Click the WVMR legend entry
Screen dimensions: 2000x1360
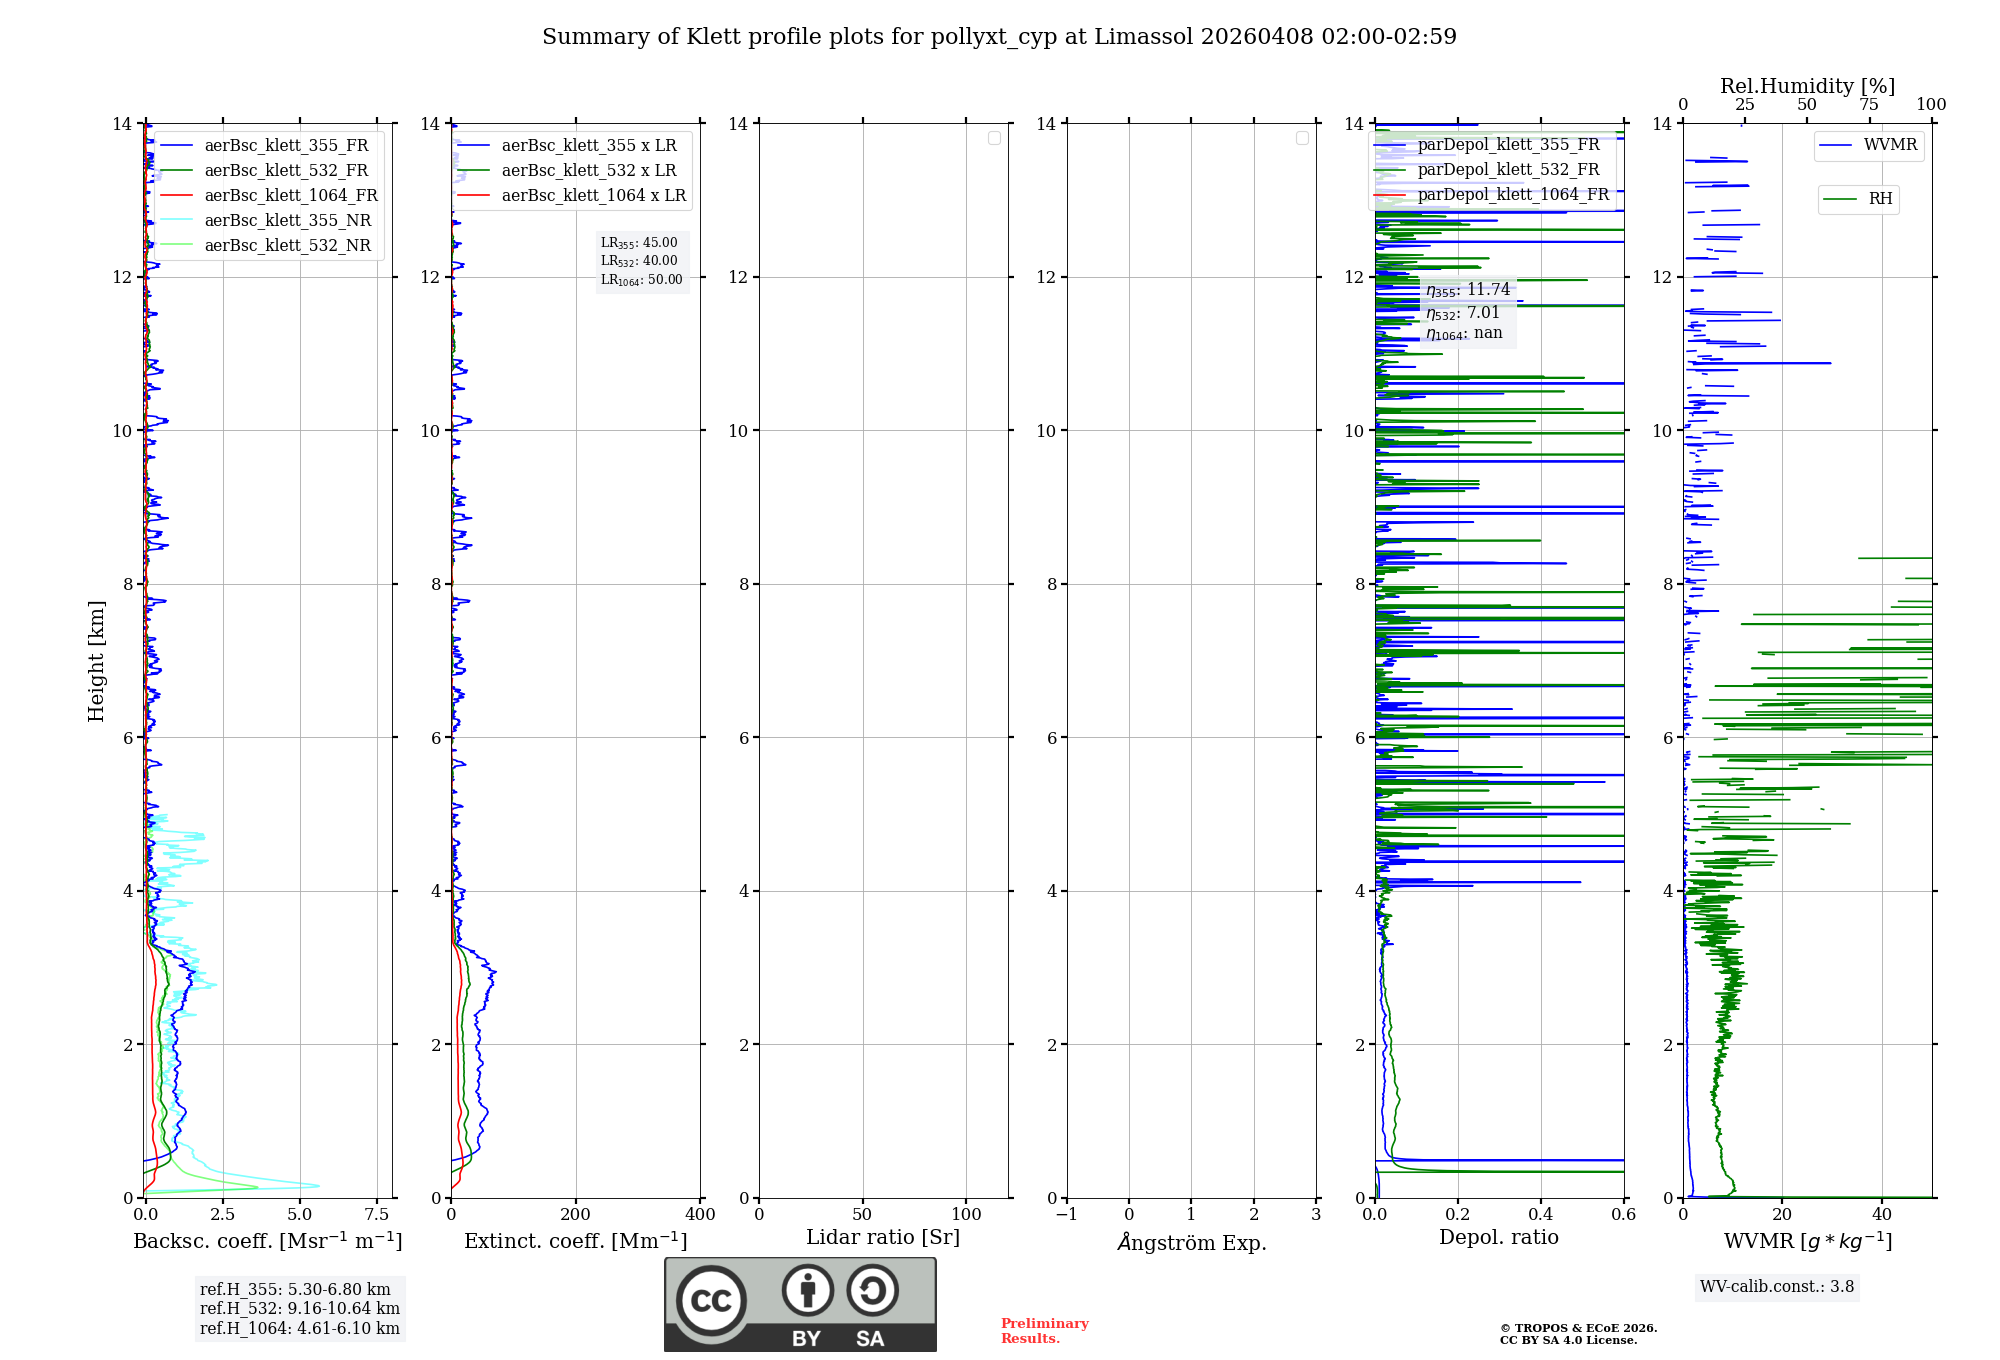pos(1889,145)
